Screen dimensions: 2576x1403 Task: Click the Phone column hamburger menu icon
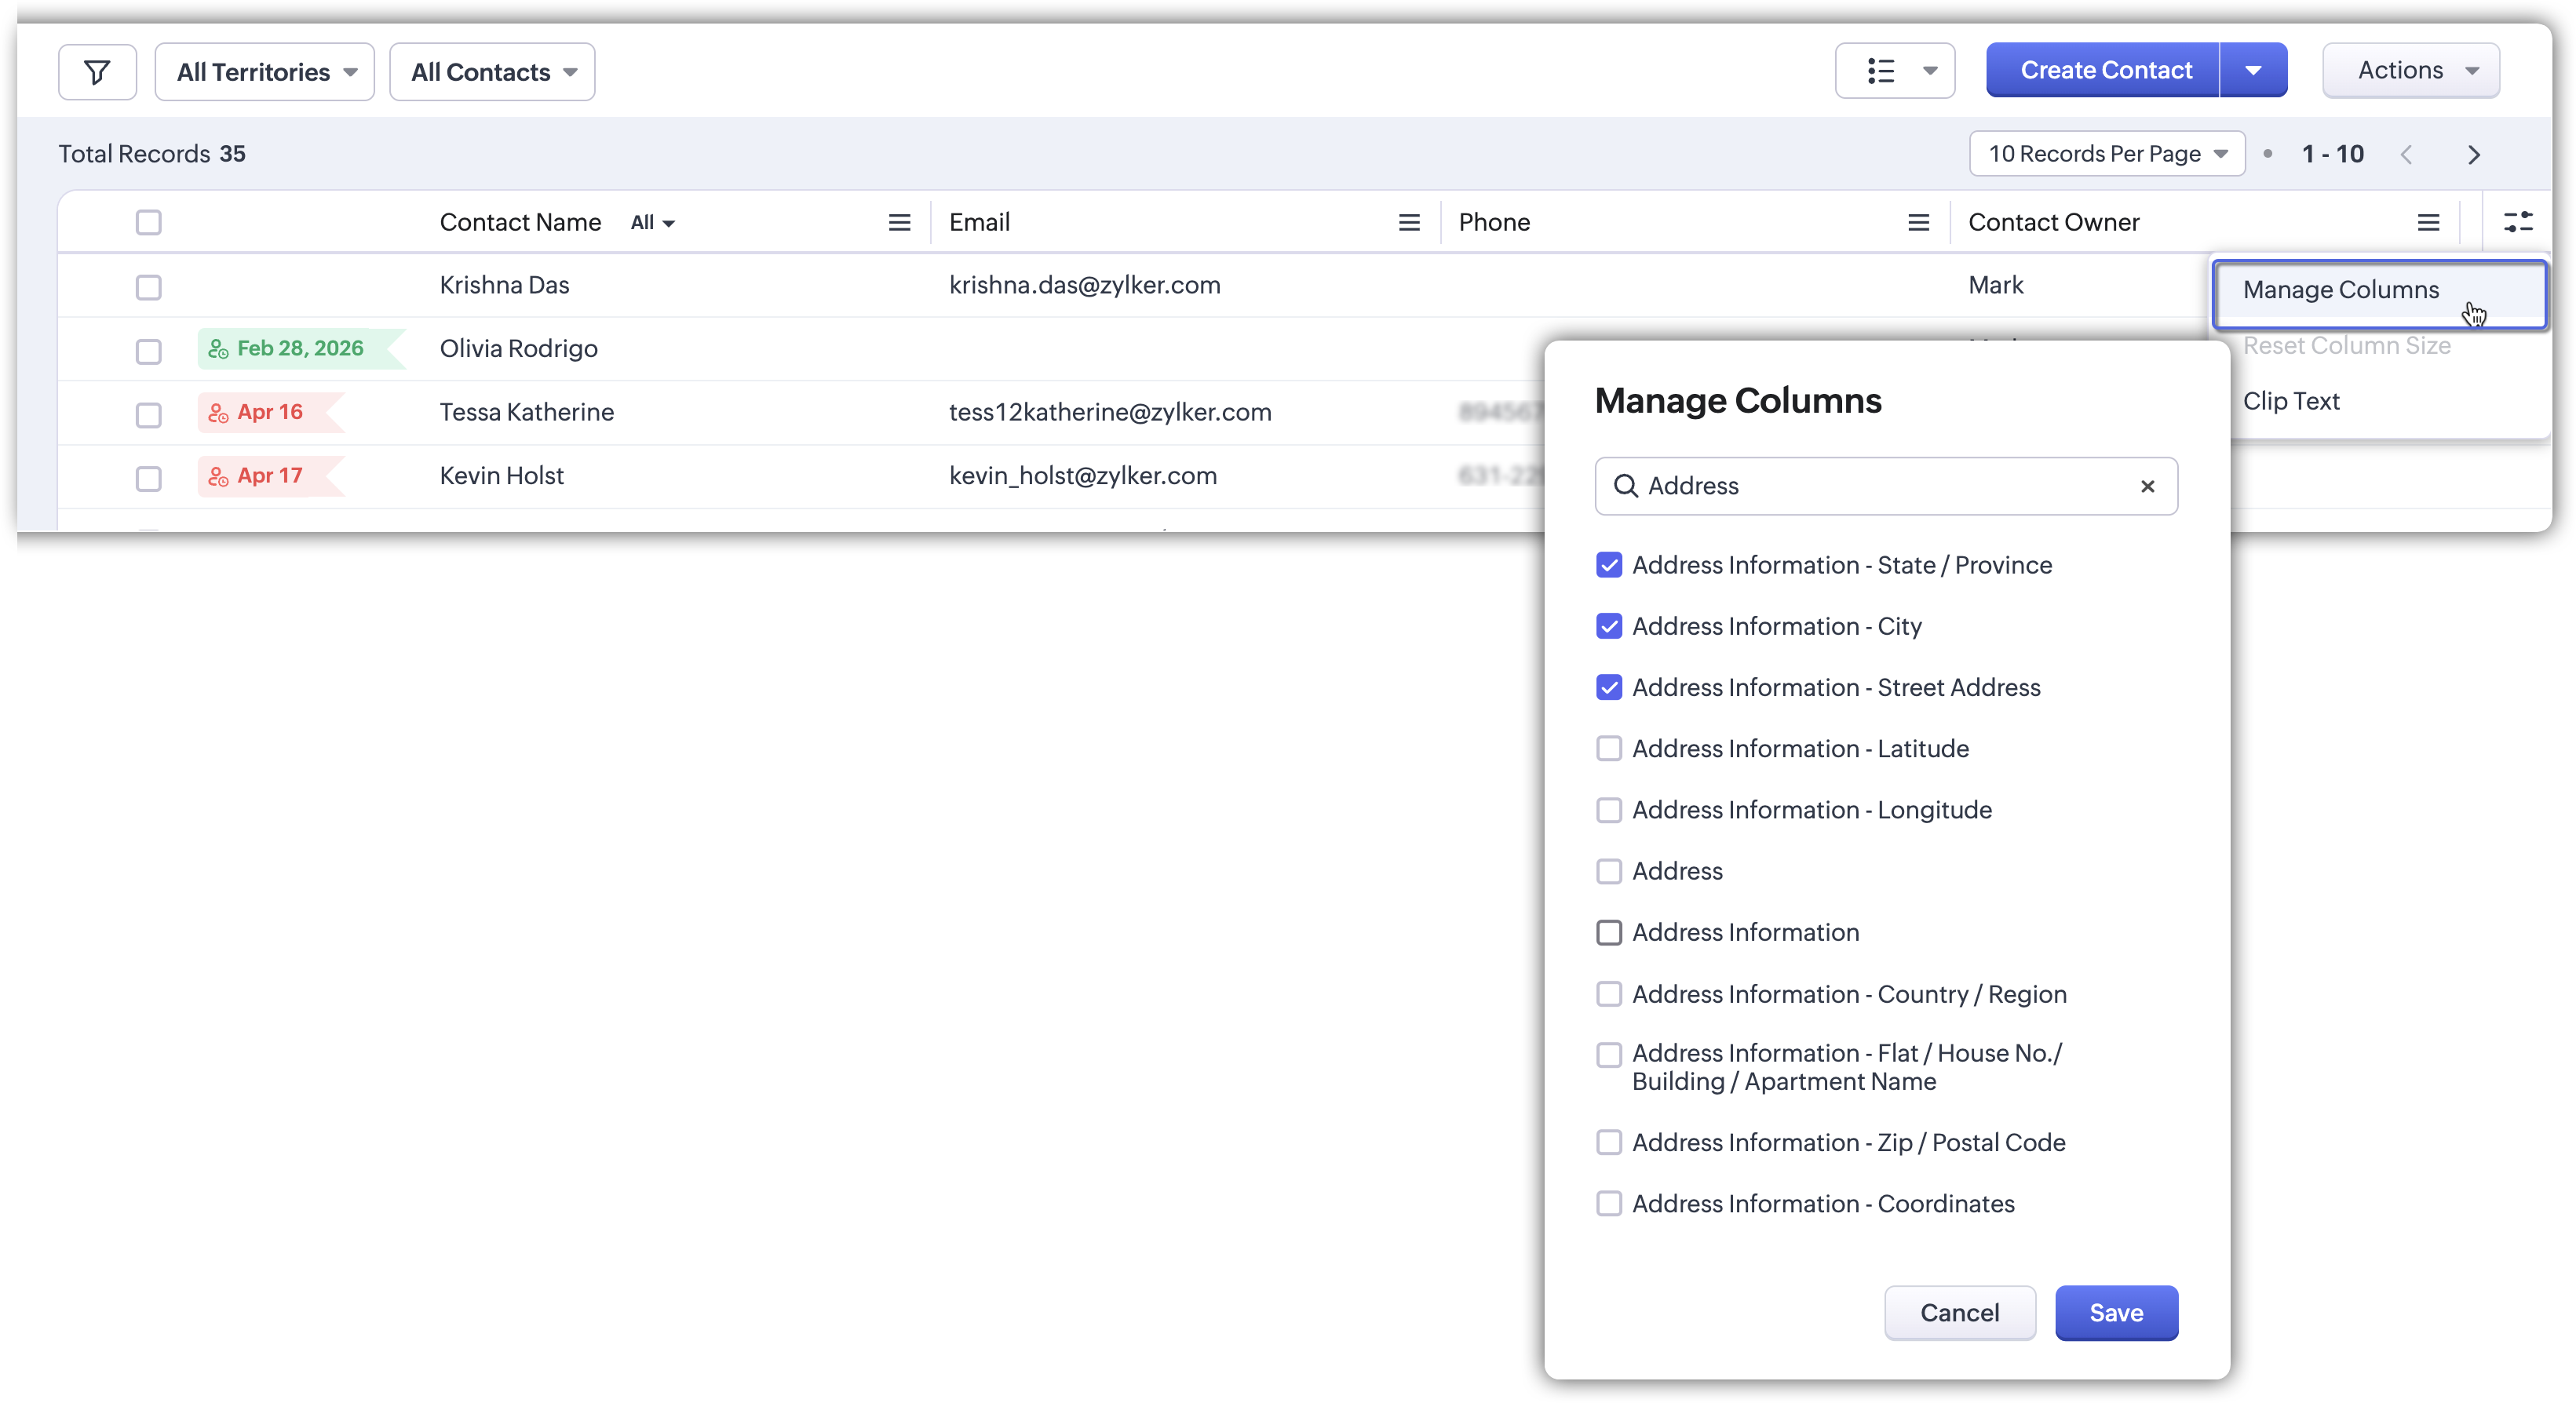1918,223
